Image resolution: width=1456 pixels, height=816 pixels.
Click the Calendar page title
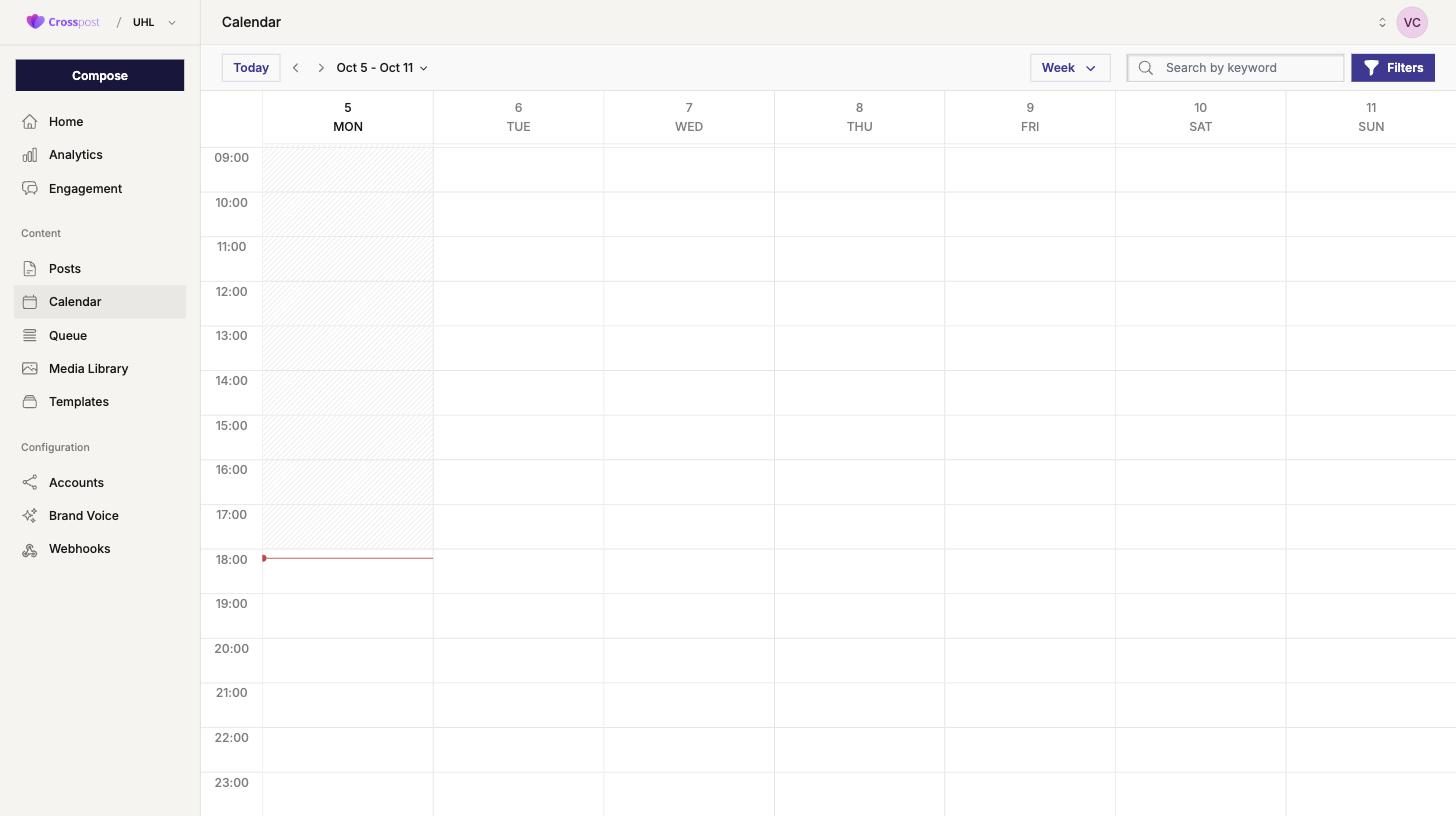[251, 22]
